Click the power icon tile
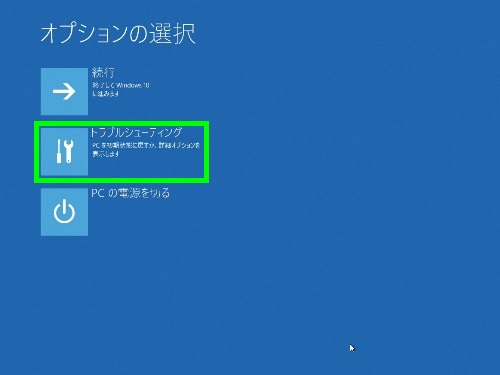Viewport: 500px width, 375px height. pos(64,212)
